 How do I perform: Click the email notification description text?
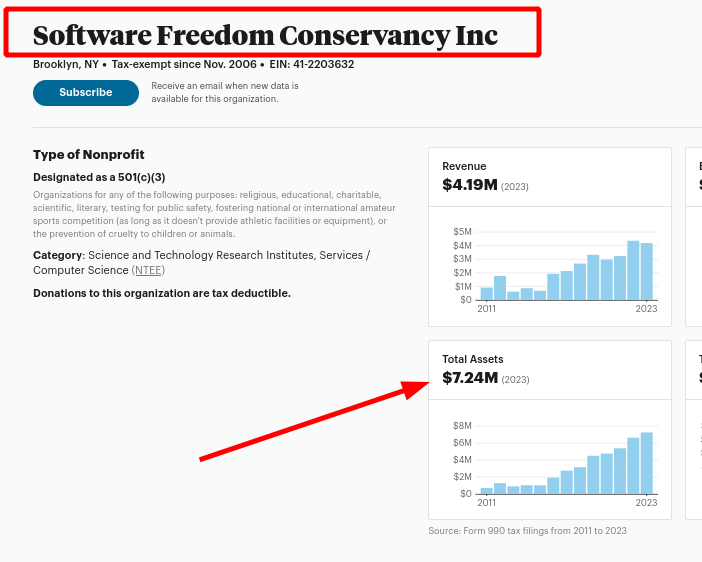[x=224, y=92]
